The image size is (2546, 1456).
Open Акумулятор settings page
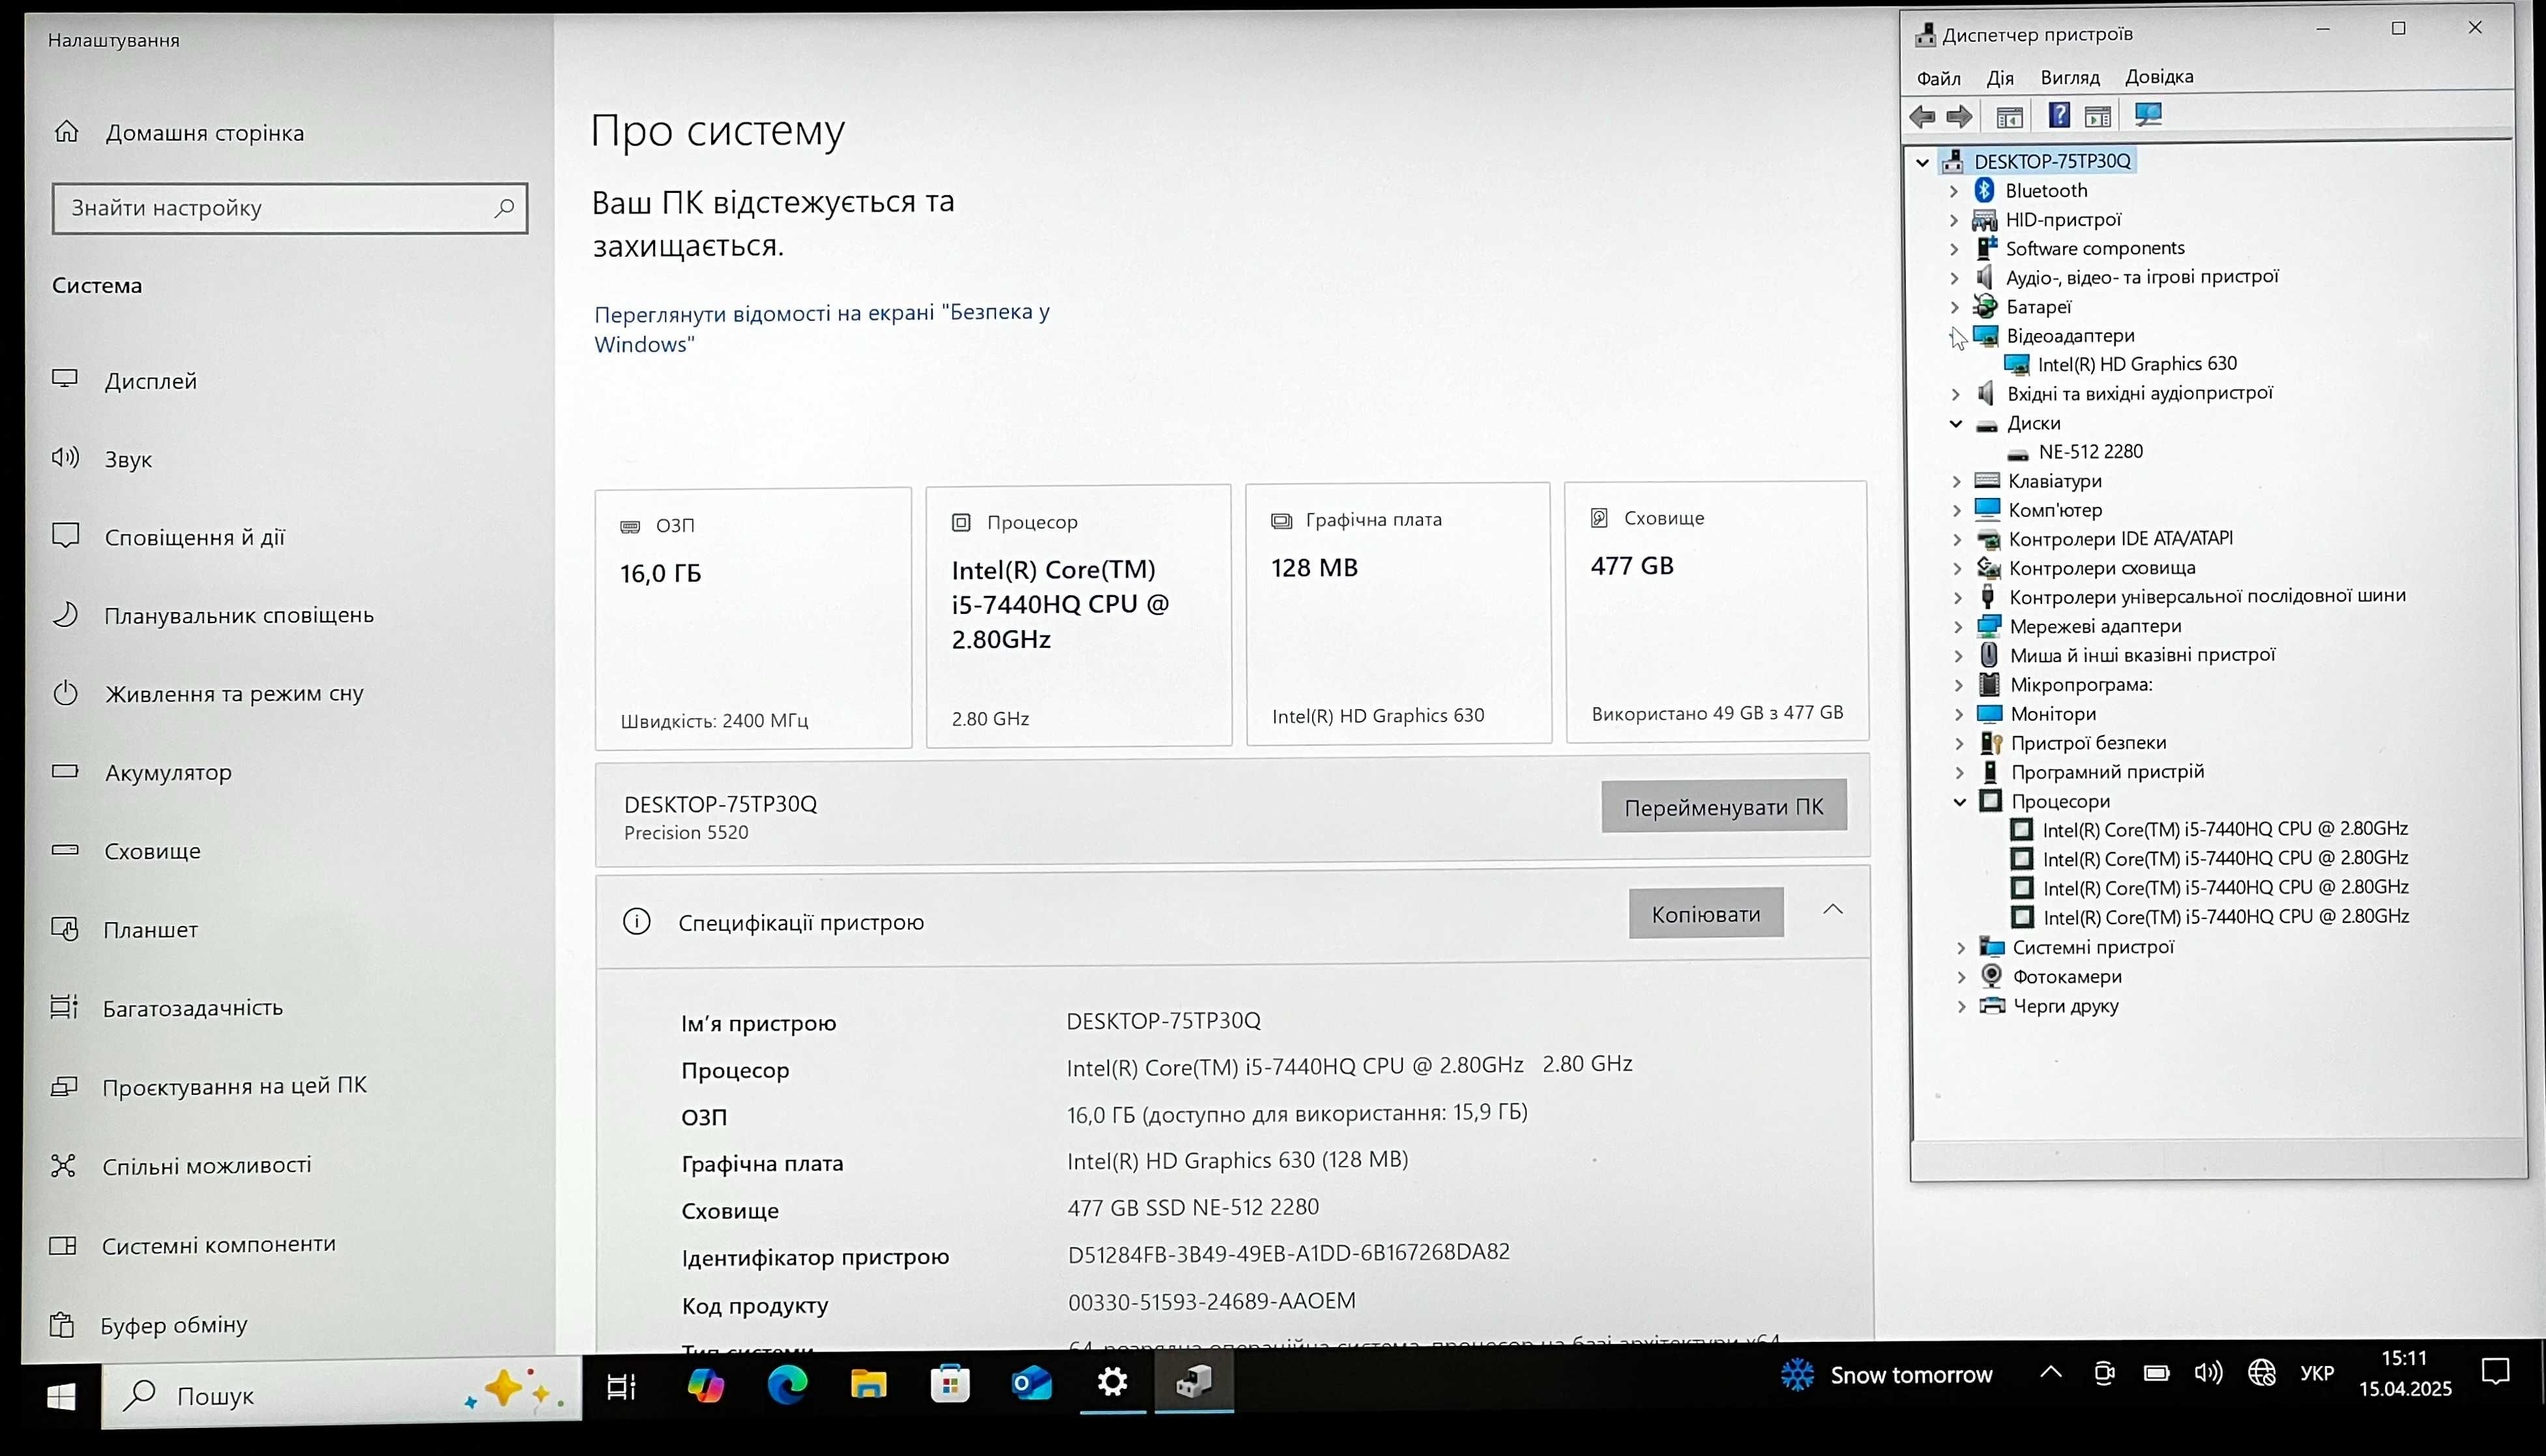tap(167, 772)
